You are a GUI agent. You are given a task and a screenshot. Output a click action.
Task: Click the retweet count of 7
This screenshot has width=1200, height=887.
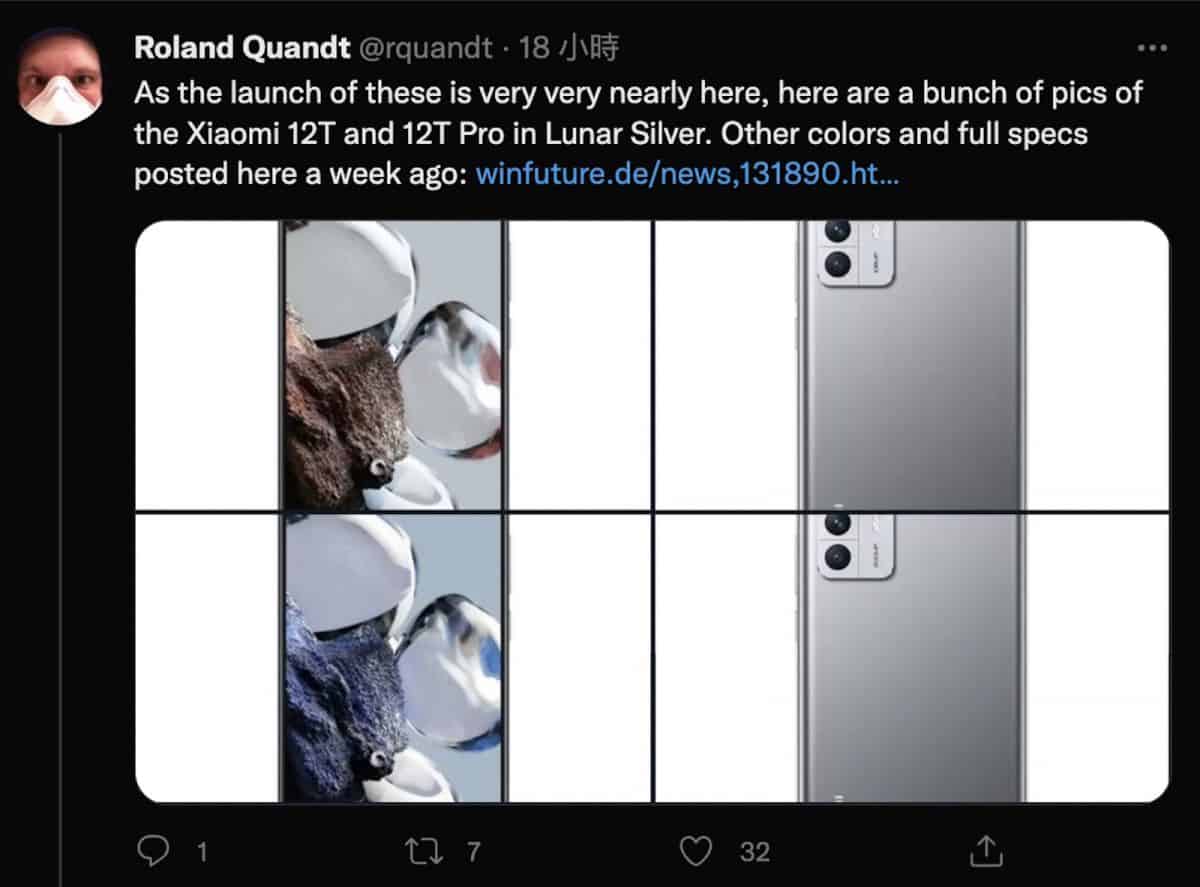(x=475, y=852)
